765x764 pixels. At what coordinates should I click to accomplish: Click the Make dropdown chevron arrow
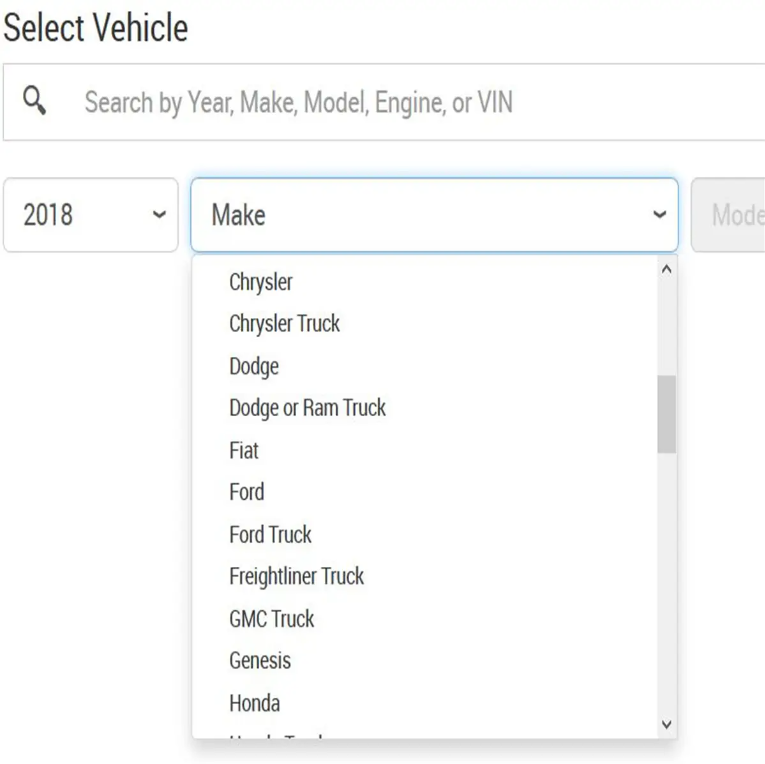pos(658,215)
